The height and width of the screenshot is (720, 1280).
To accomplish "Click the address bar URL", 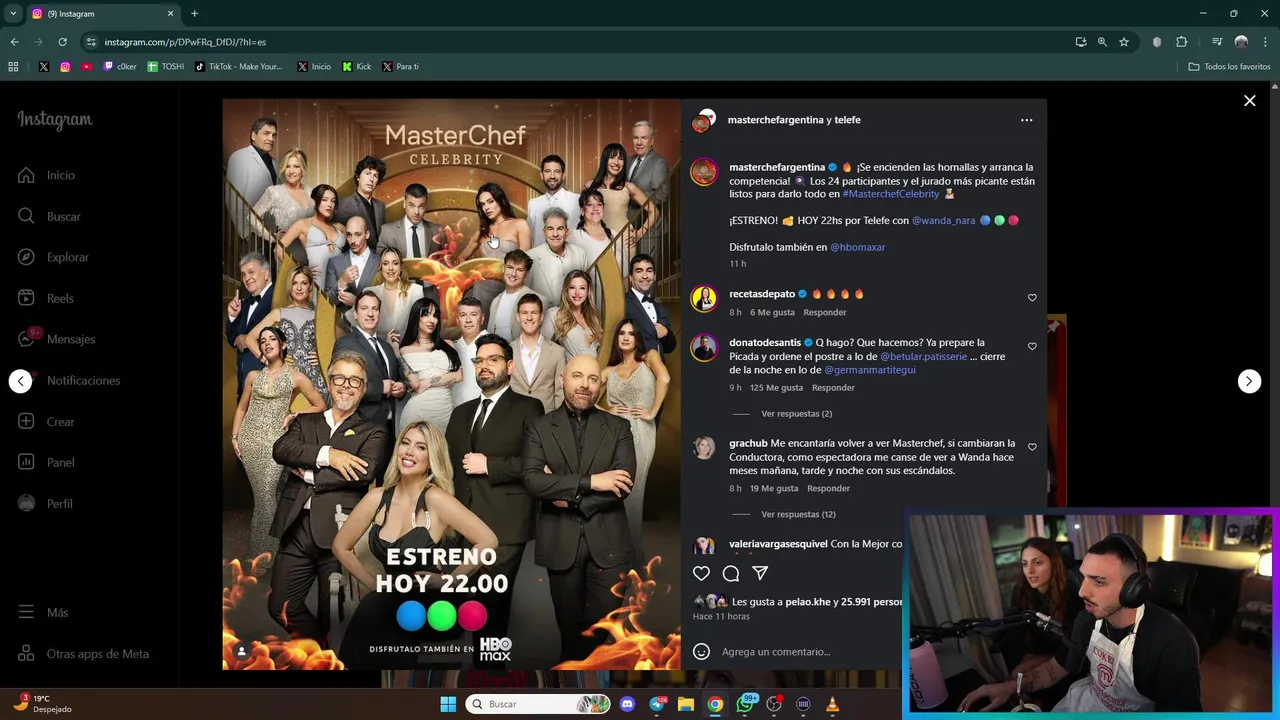I will point(185,42).
